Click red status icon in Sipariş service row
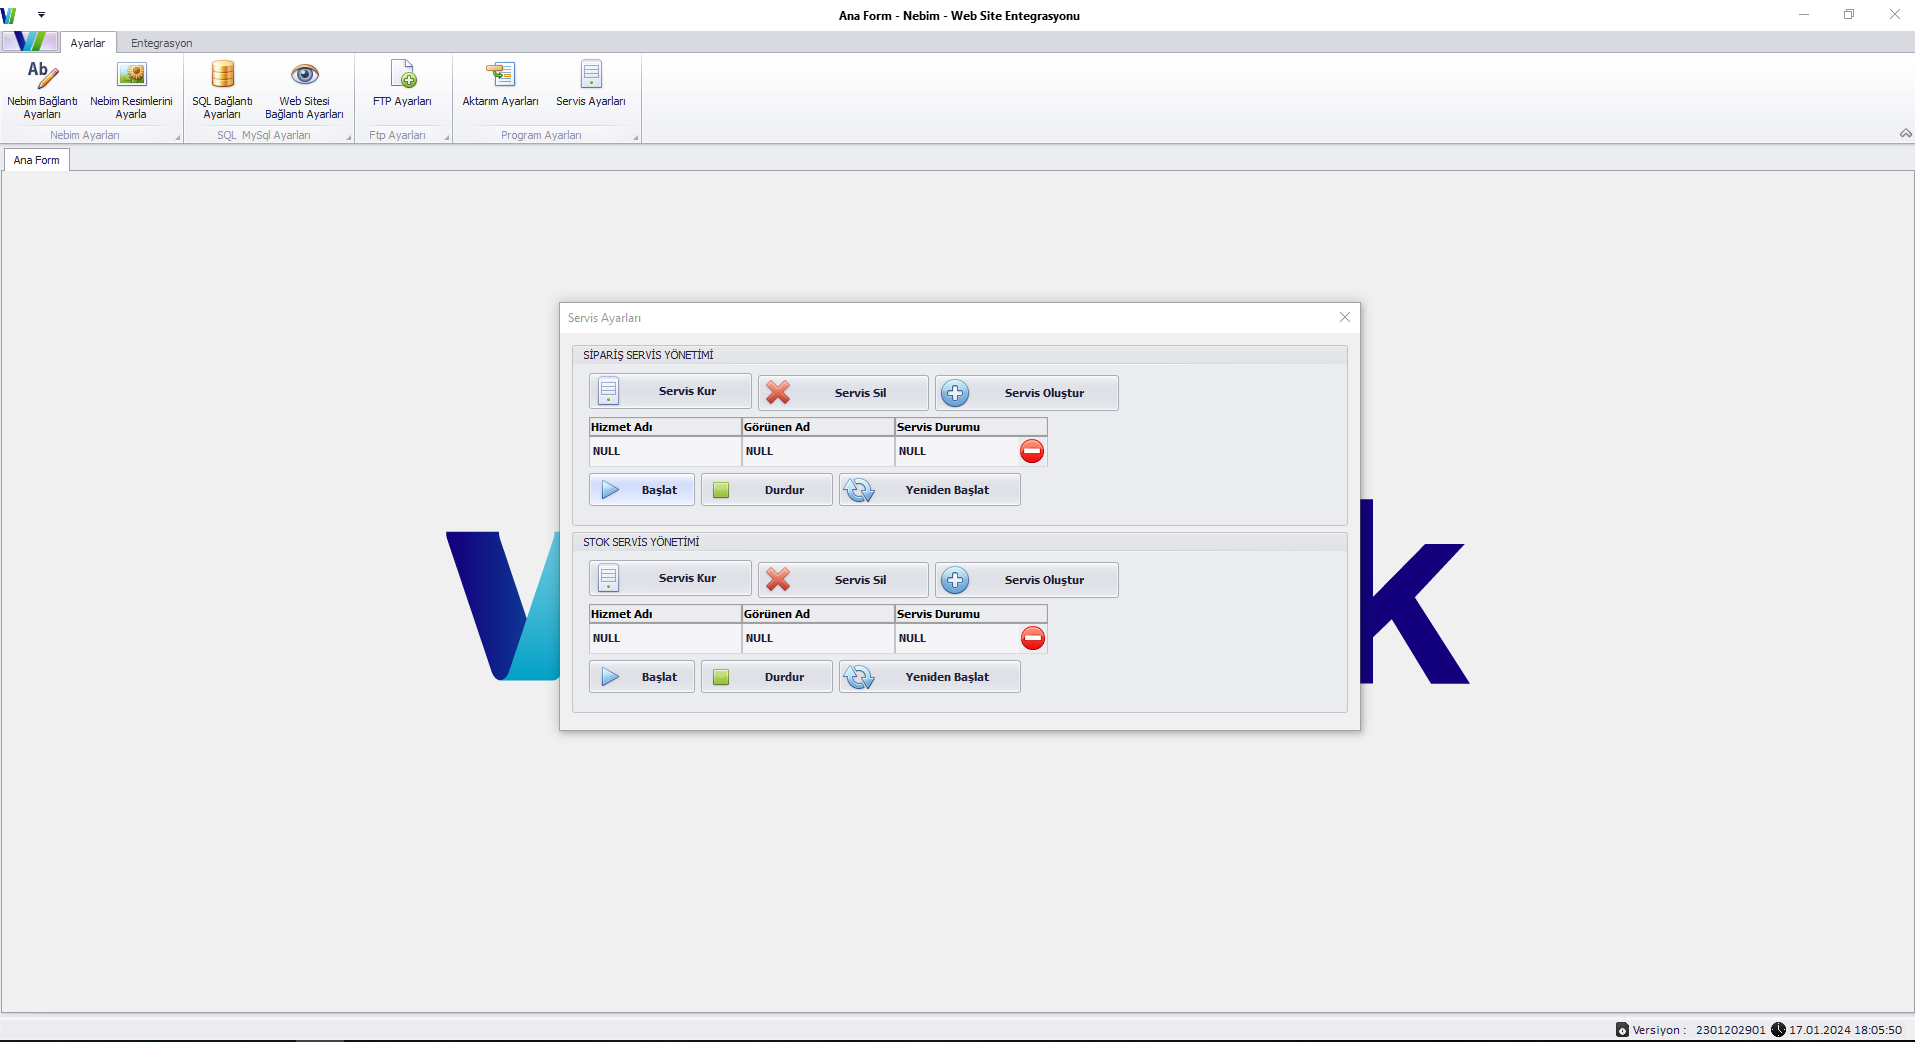 pos(1032,451)
